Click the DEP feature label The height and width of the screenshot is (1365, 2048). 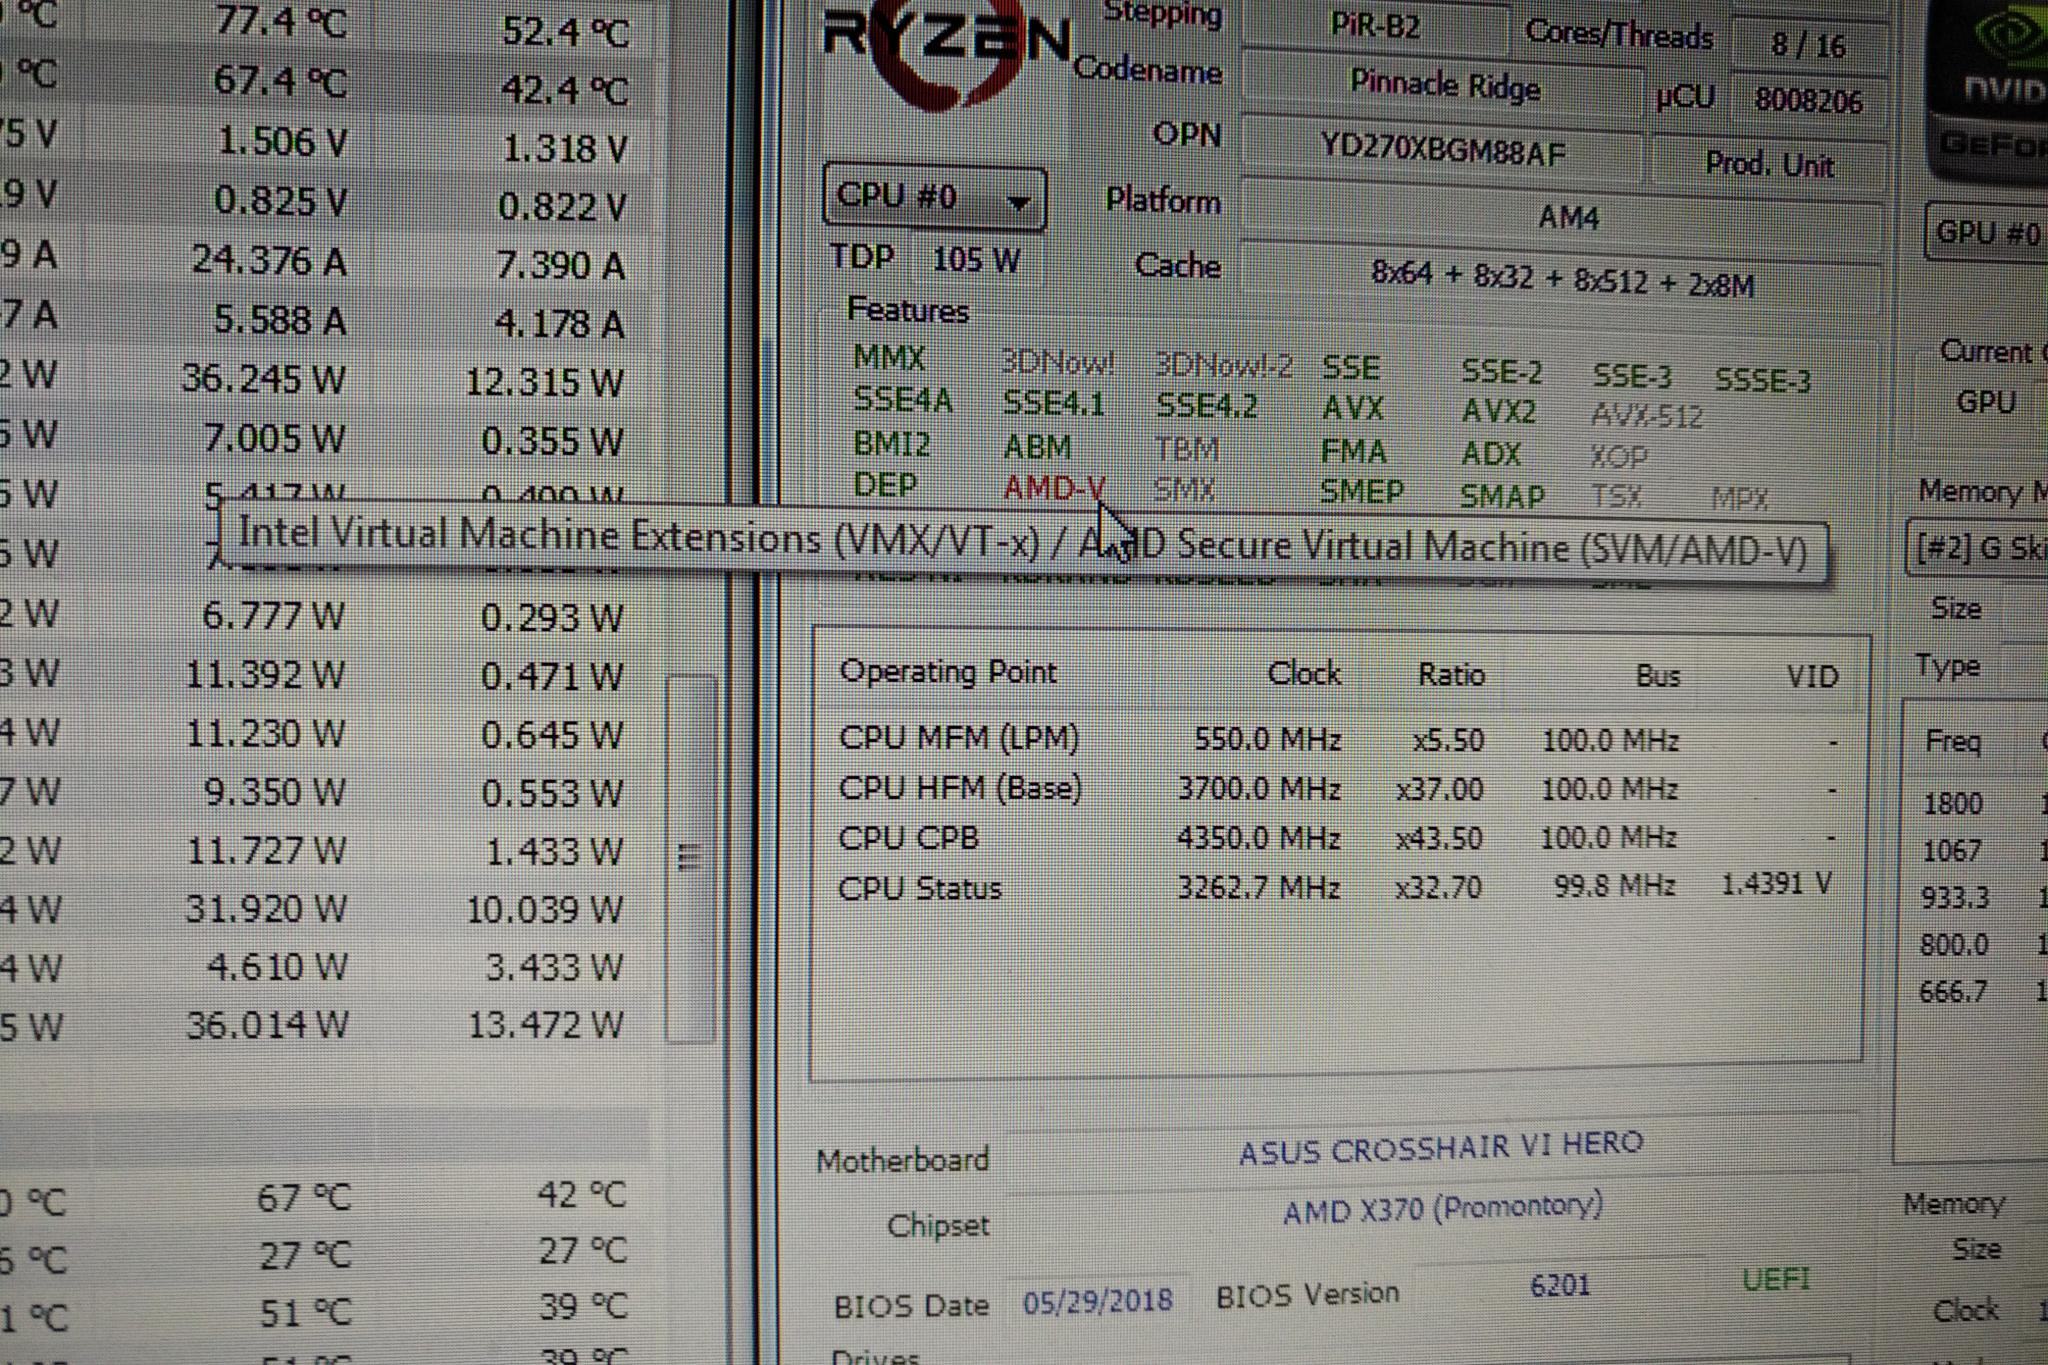(885, 485)
